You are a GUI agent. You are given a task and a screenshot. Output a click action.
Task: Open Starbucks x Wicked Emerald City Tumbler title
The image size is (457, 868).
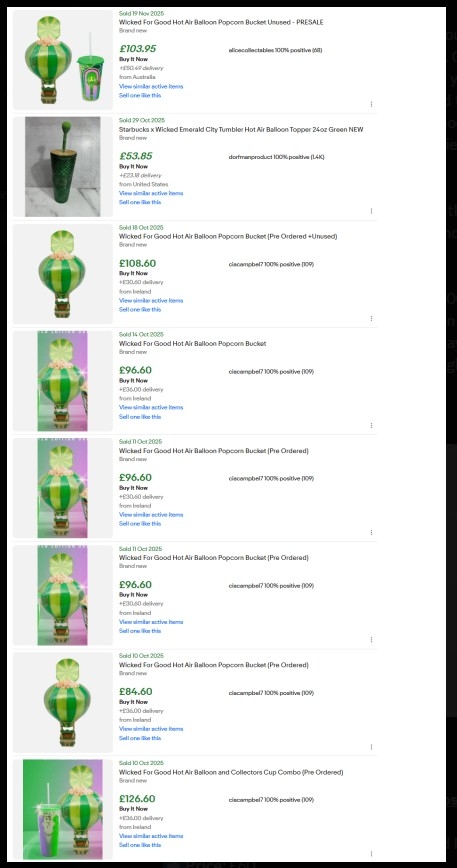coord(241,130)
